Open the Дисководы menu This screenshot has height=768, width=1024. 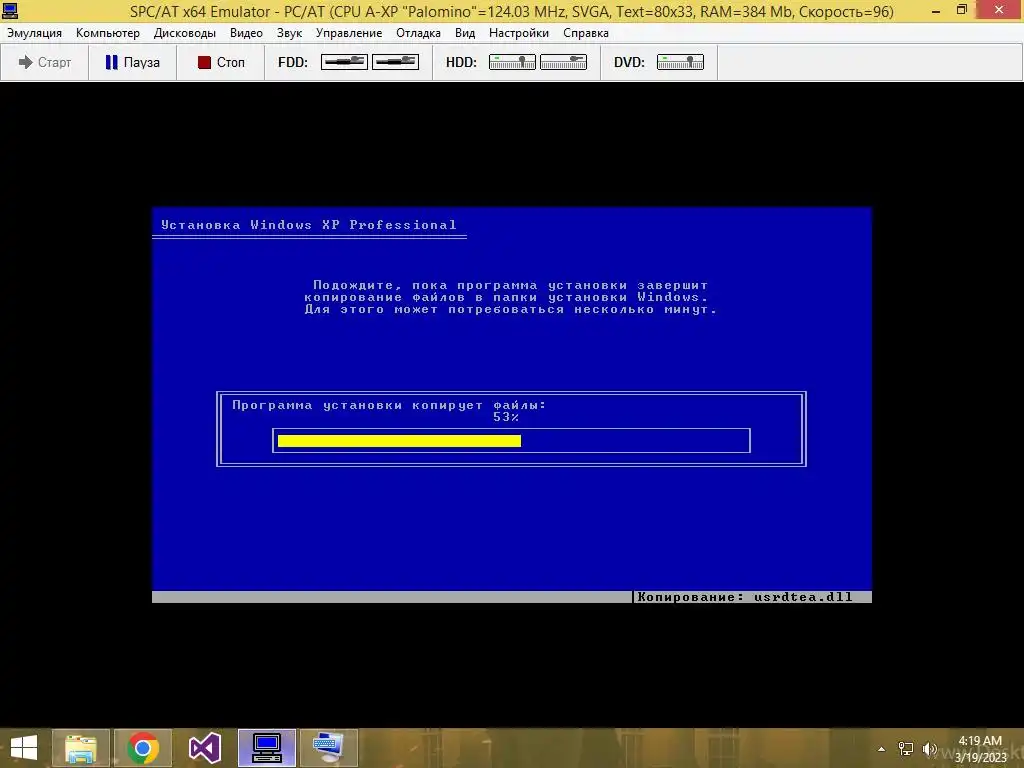[185, 33]
